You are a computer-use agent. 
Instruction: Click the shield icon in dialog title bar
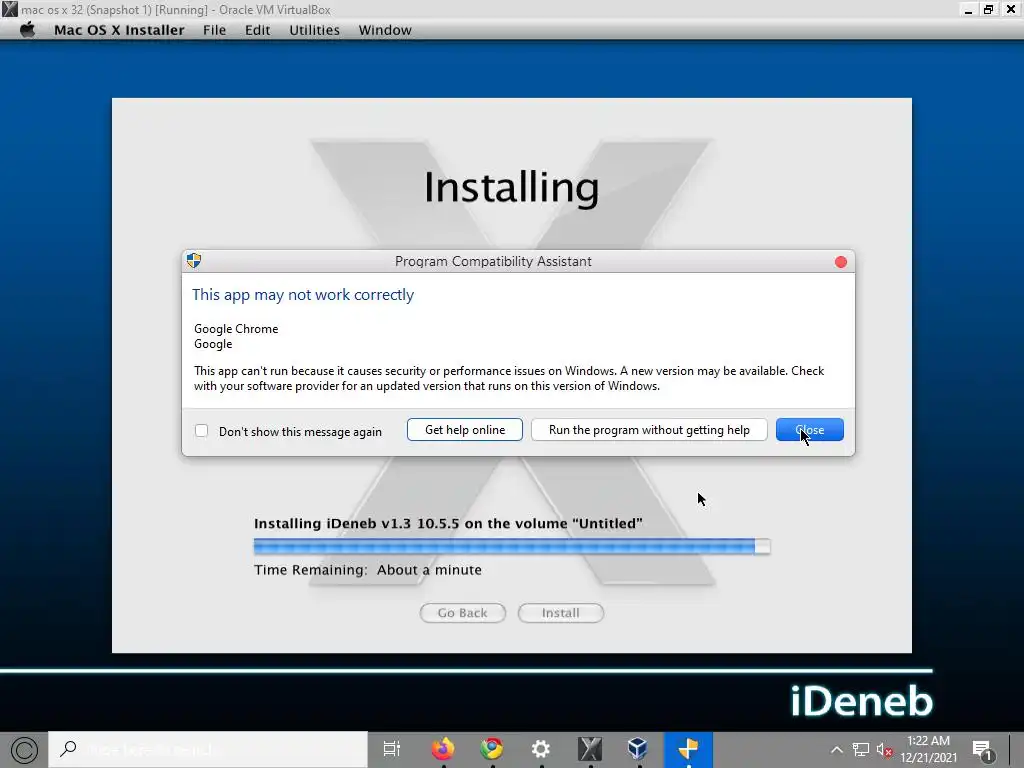194,261
